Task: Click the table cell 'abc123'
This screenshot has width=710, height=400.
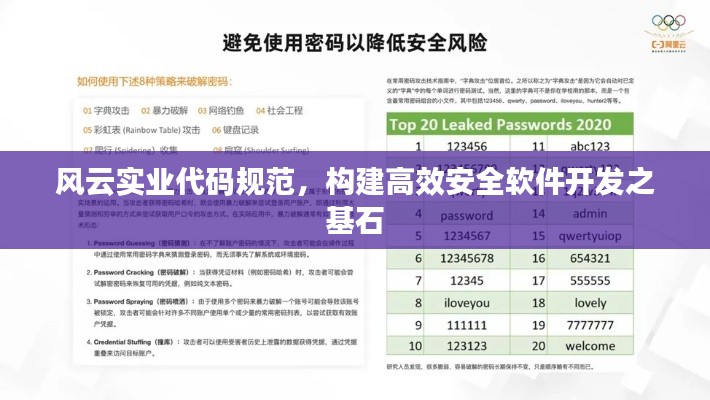Action: point(590,146)
